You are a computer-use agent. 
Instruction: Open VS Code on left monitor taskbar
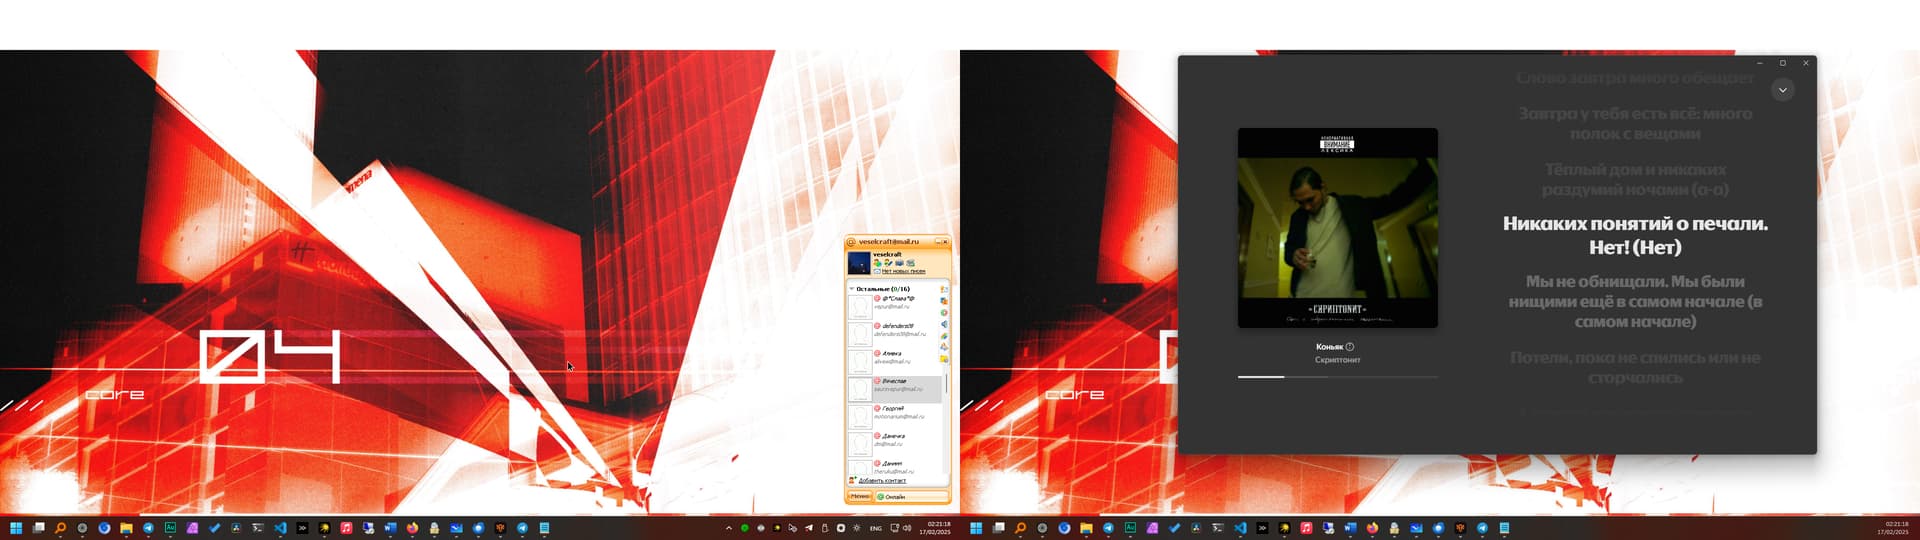[280, 528]
